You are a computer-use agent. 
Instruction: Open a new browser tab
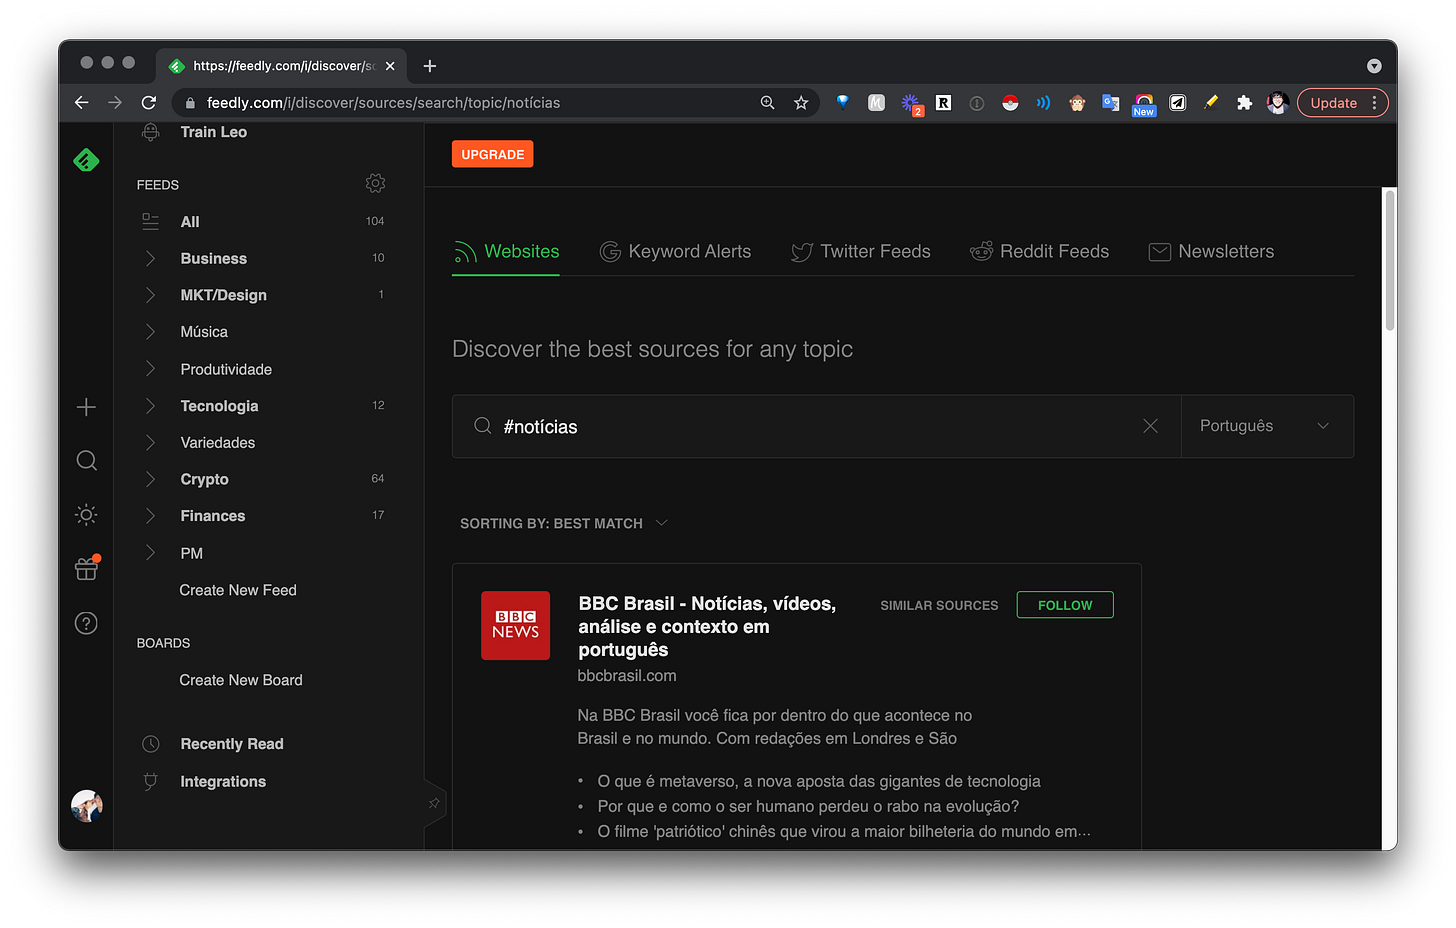[430, 66]
